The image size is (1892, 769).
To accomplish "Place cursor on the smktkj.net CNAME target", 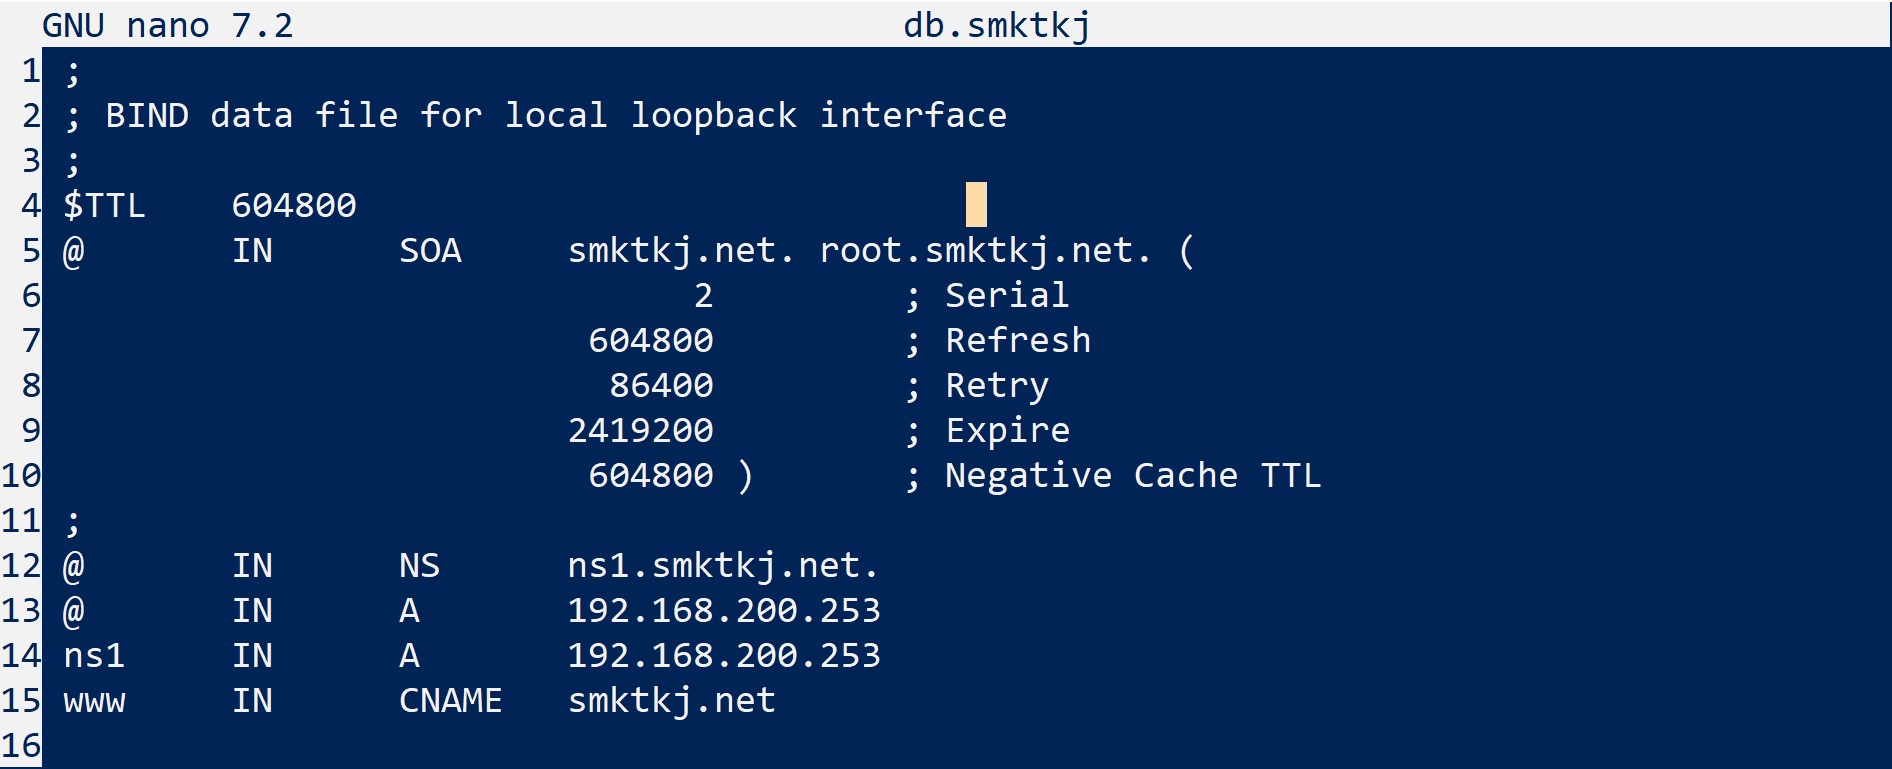I will point(671,700).
